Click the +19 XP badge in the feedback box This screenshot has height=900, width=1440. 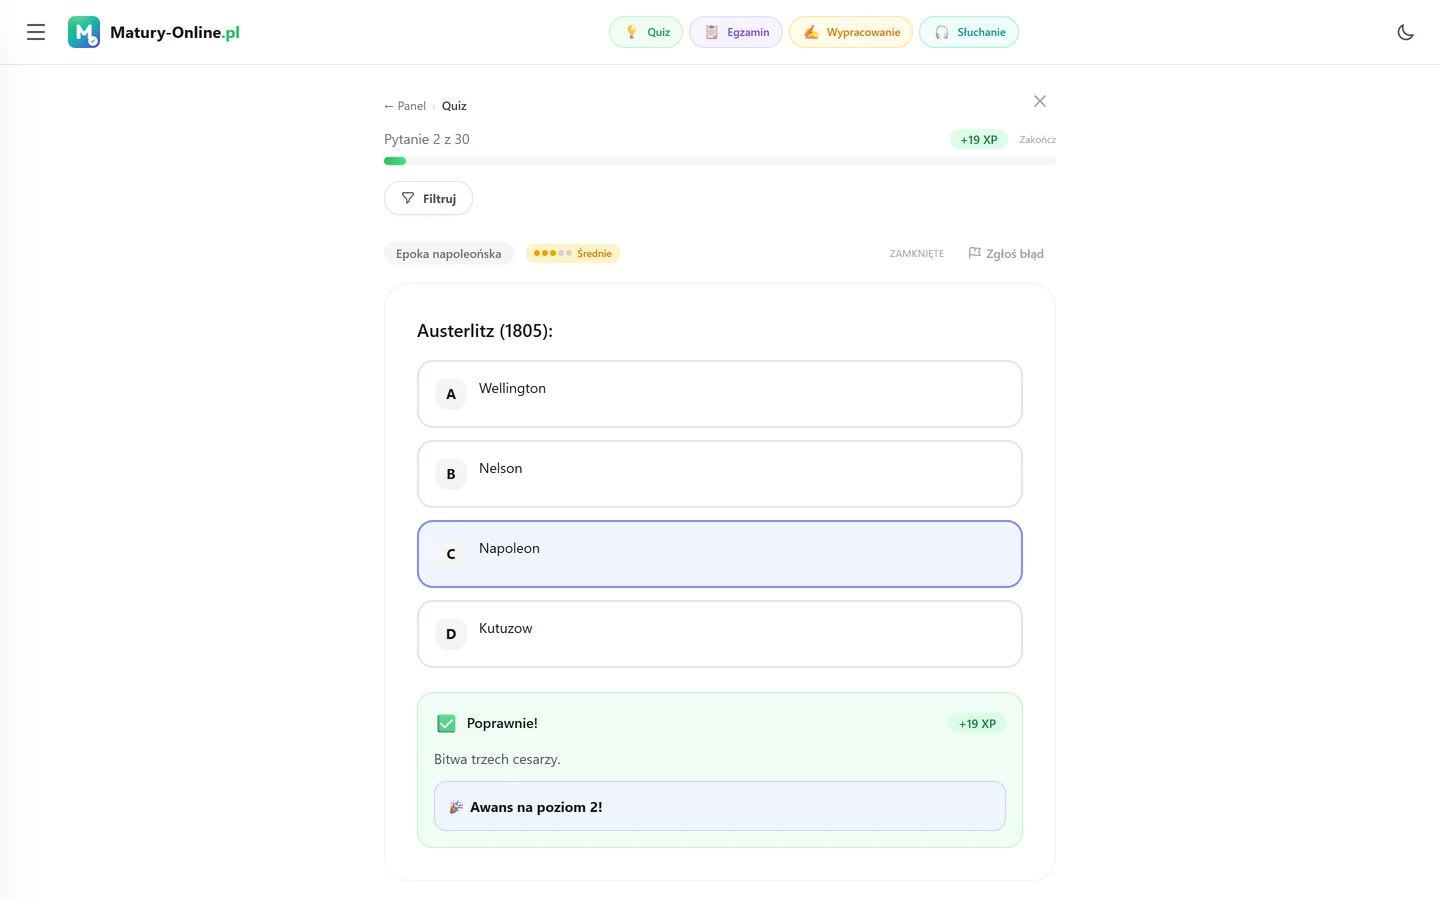[x=977, y=724]
